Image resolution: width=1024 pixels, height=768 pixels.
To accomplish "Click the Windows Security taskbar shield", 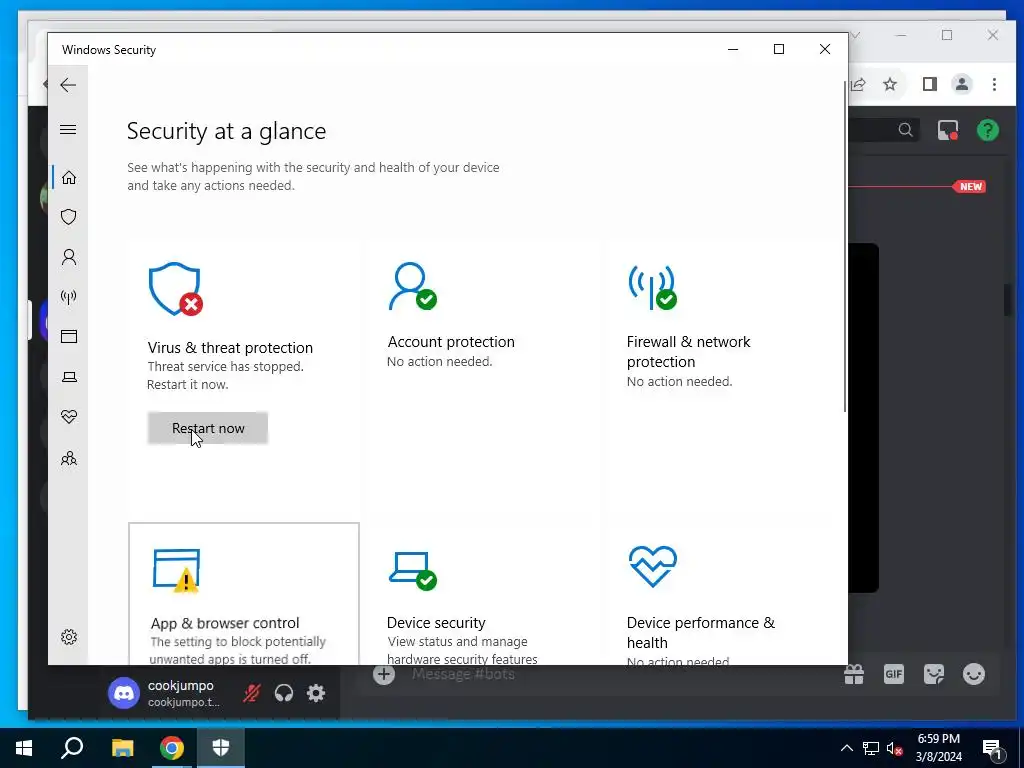I will point(221,748).
